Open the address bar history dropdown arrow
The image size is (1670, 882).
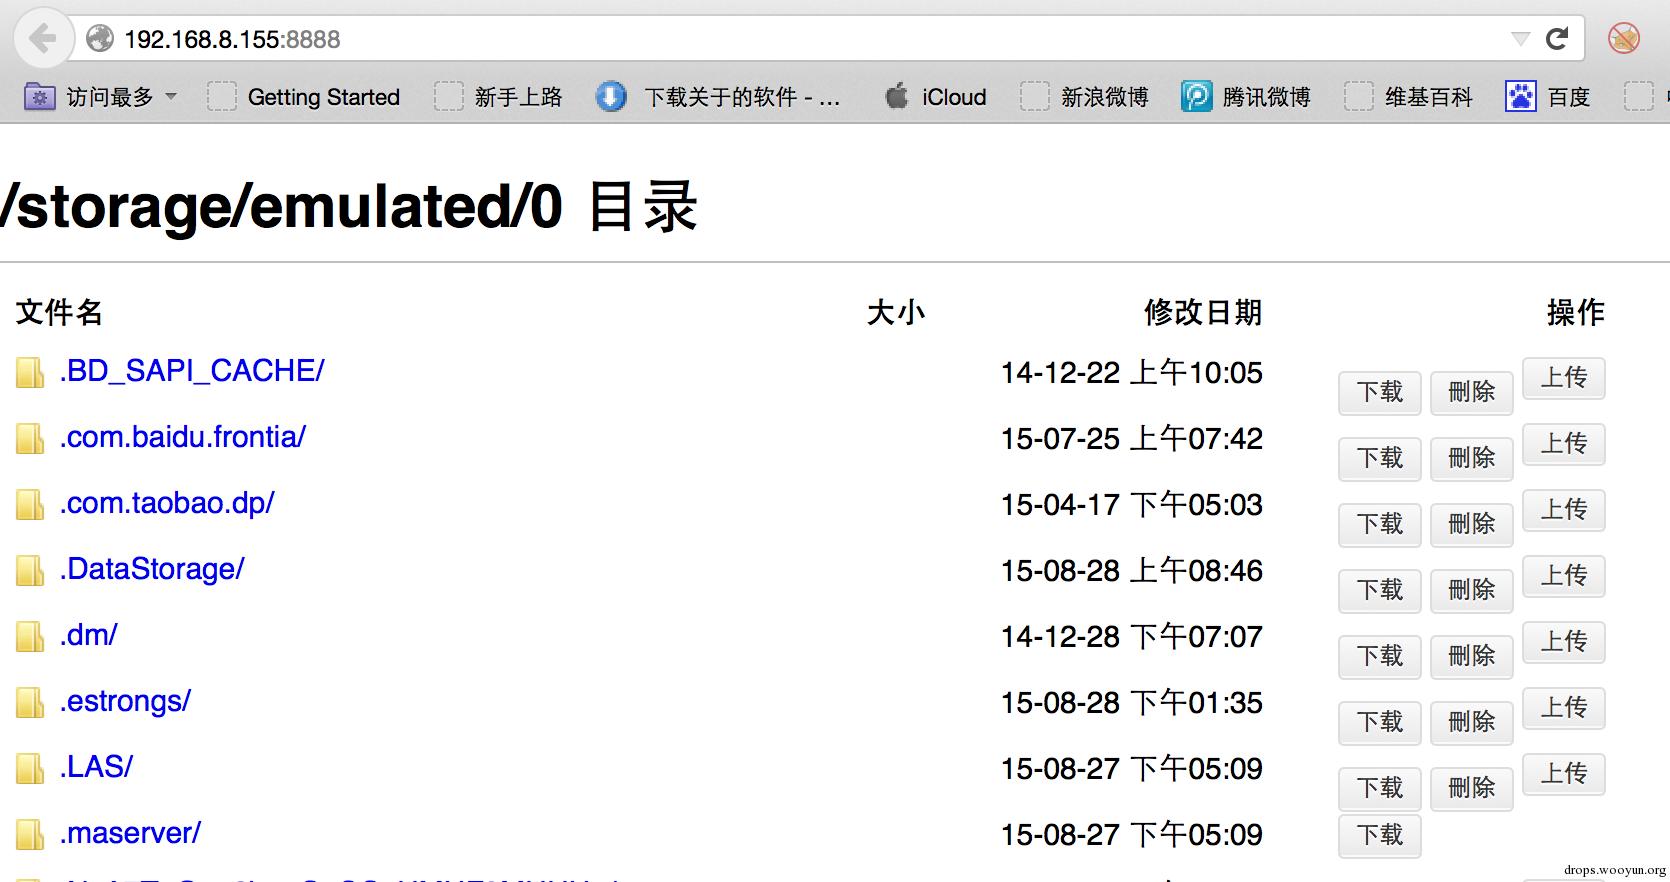tap(1520, 39)
